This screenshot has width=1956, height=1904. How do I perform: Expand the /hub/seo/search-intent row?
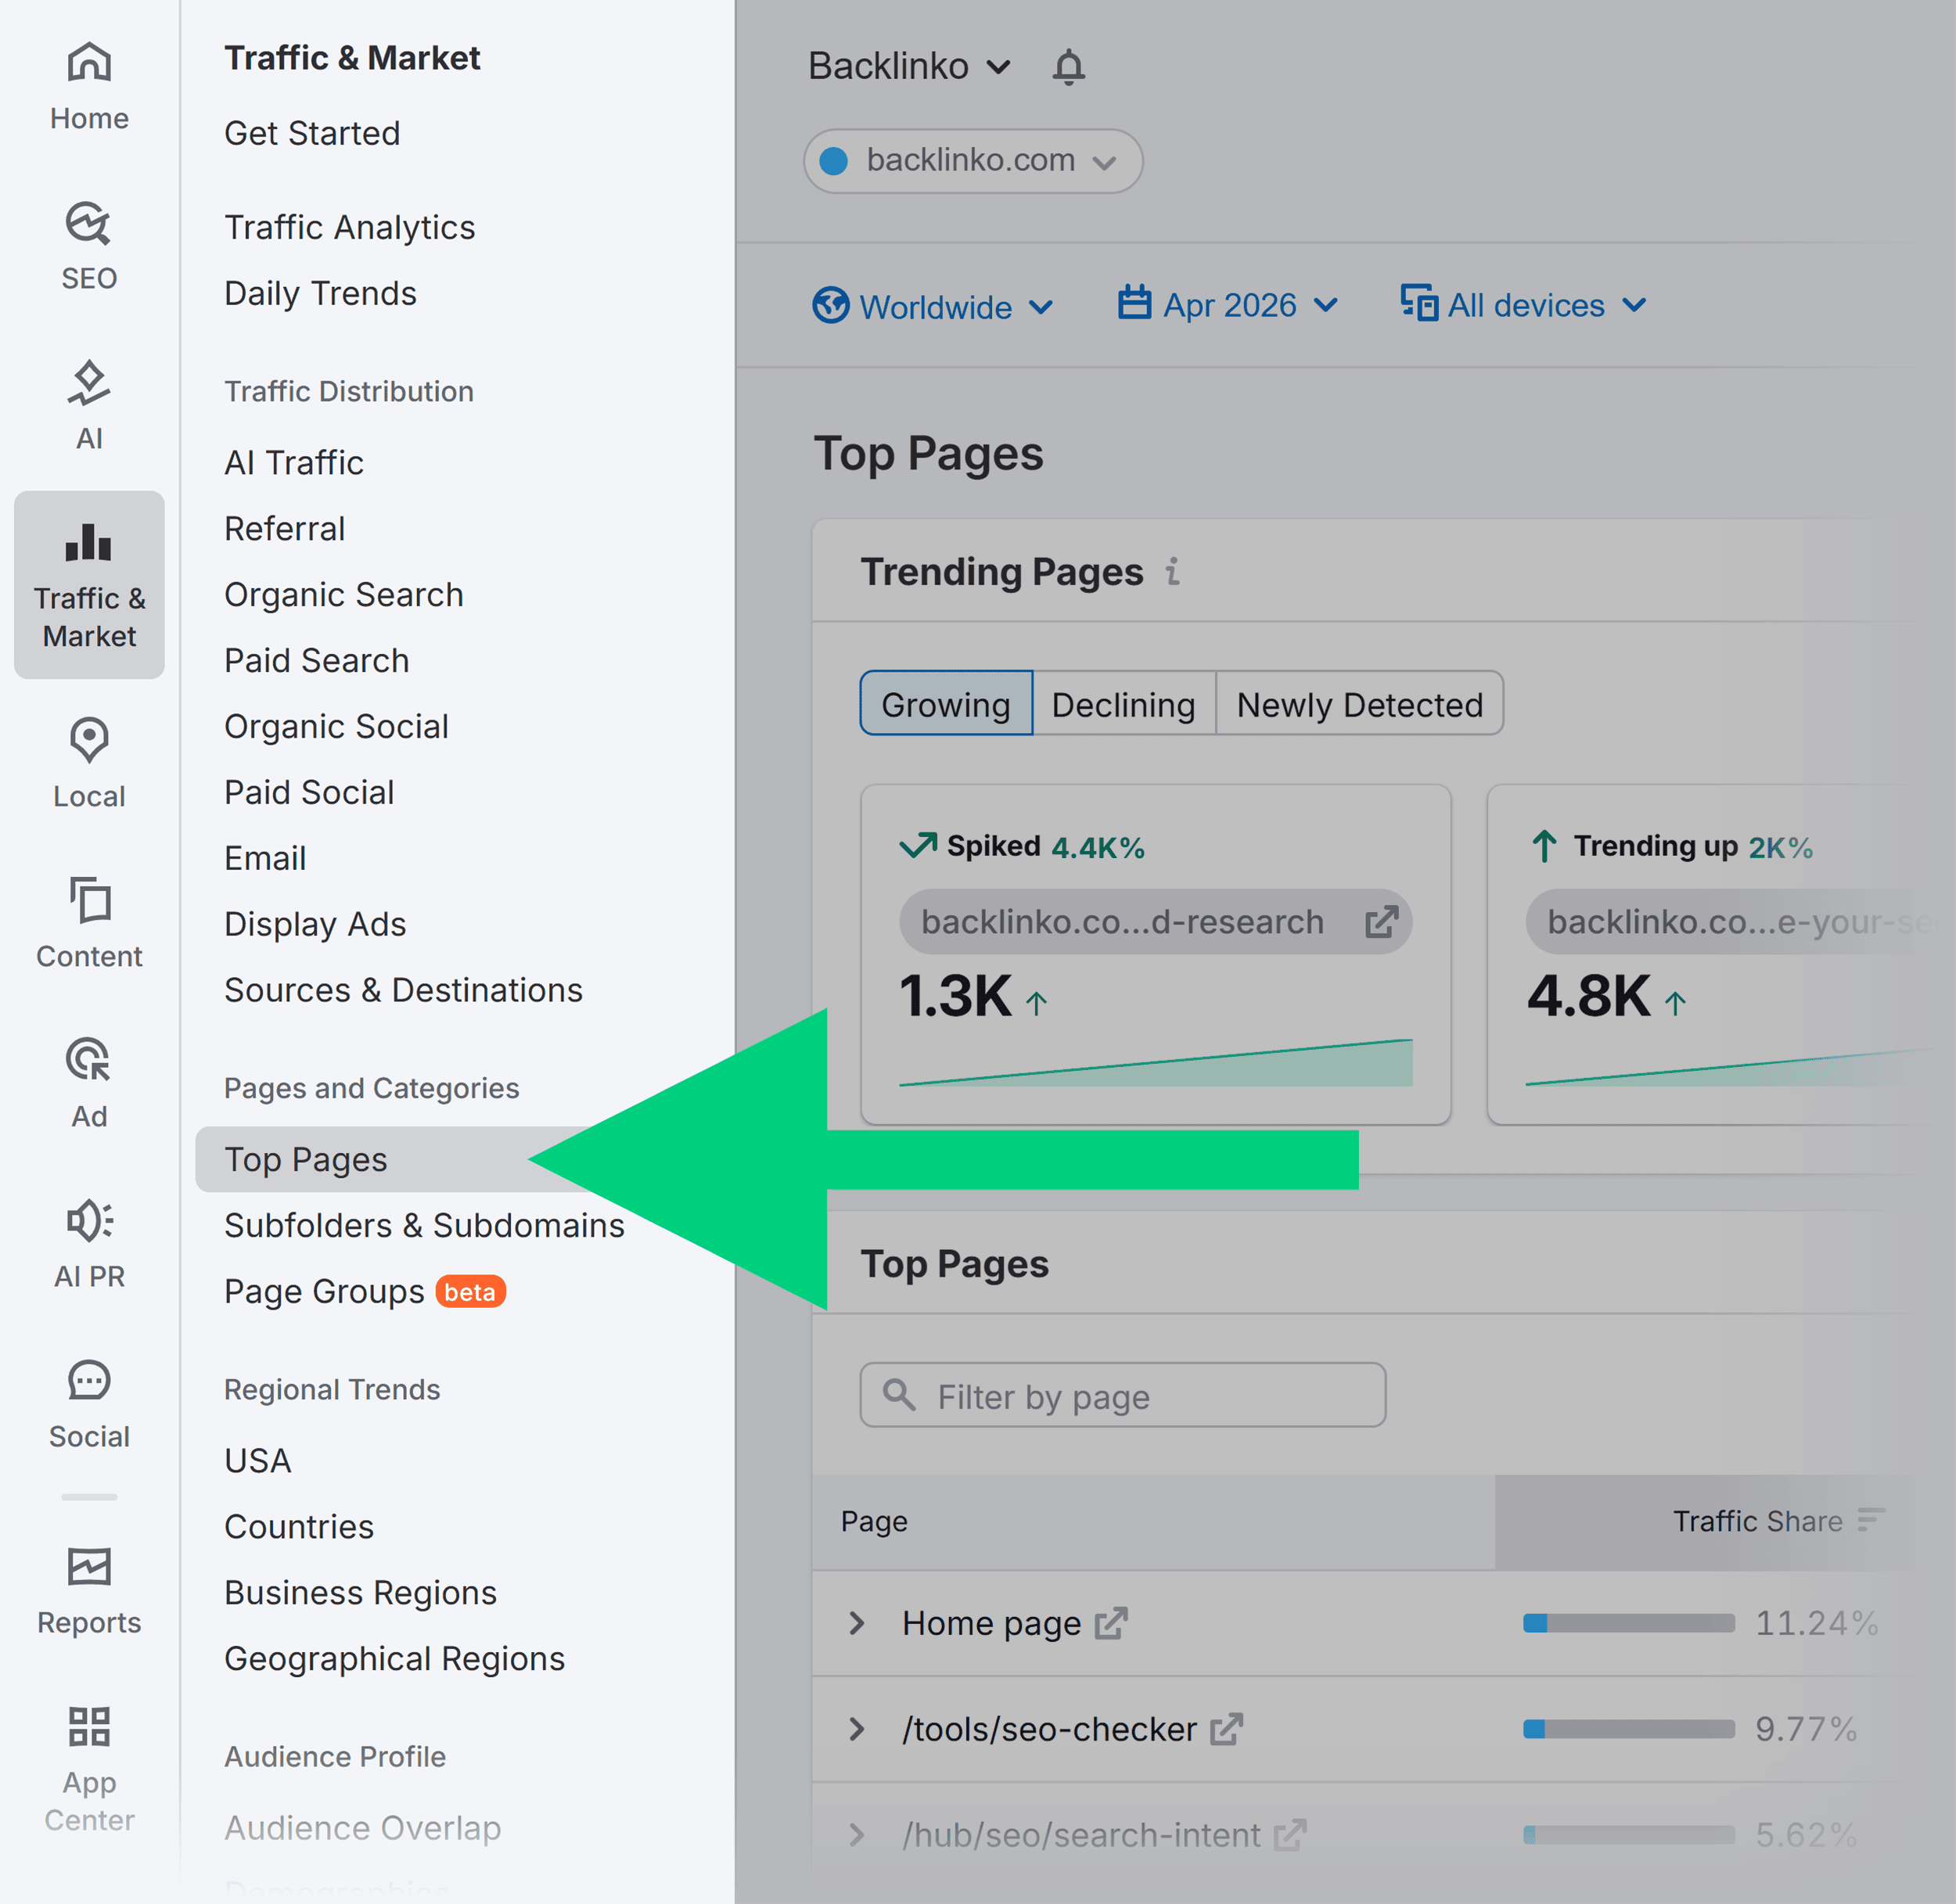click(857, 1835)
